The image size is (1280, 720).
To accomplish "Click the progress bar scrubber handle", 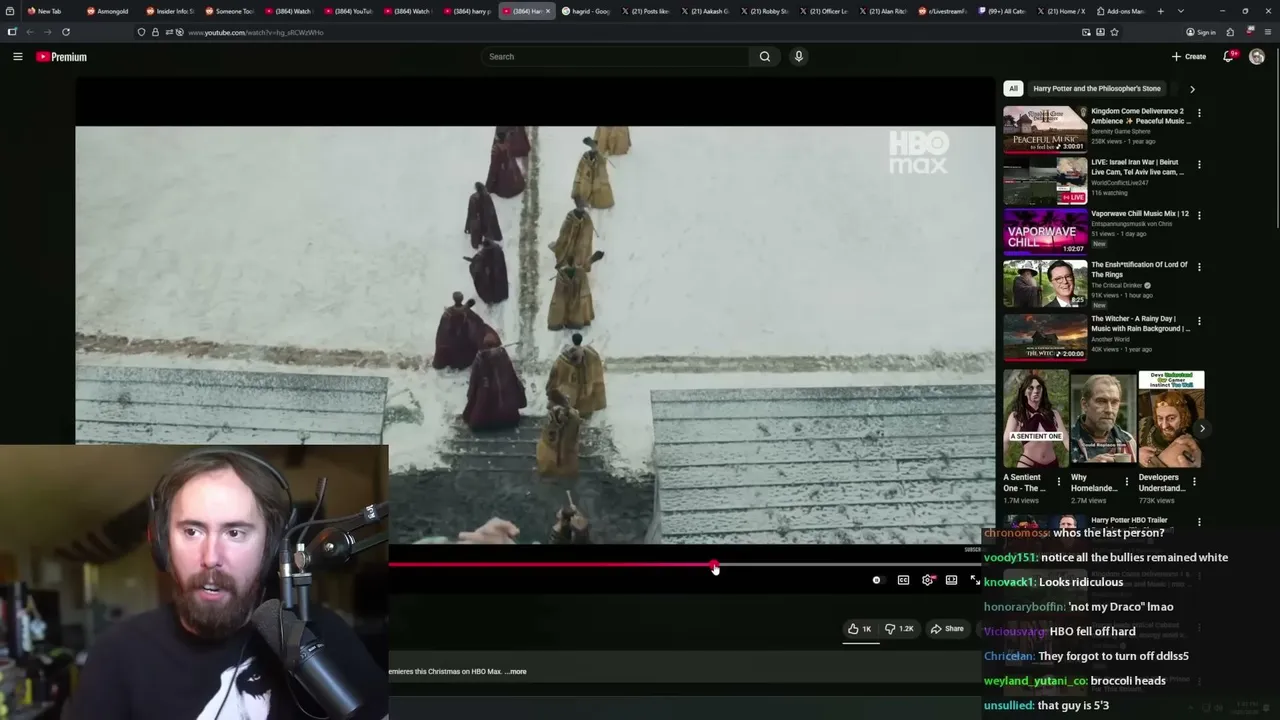I will [x=714, y=567].
